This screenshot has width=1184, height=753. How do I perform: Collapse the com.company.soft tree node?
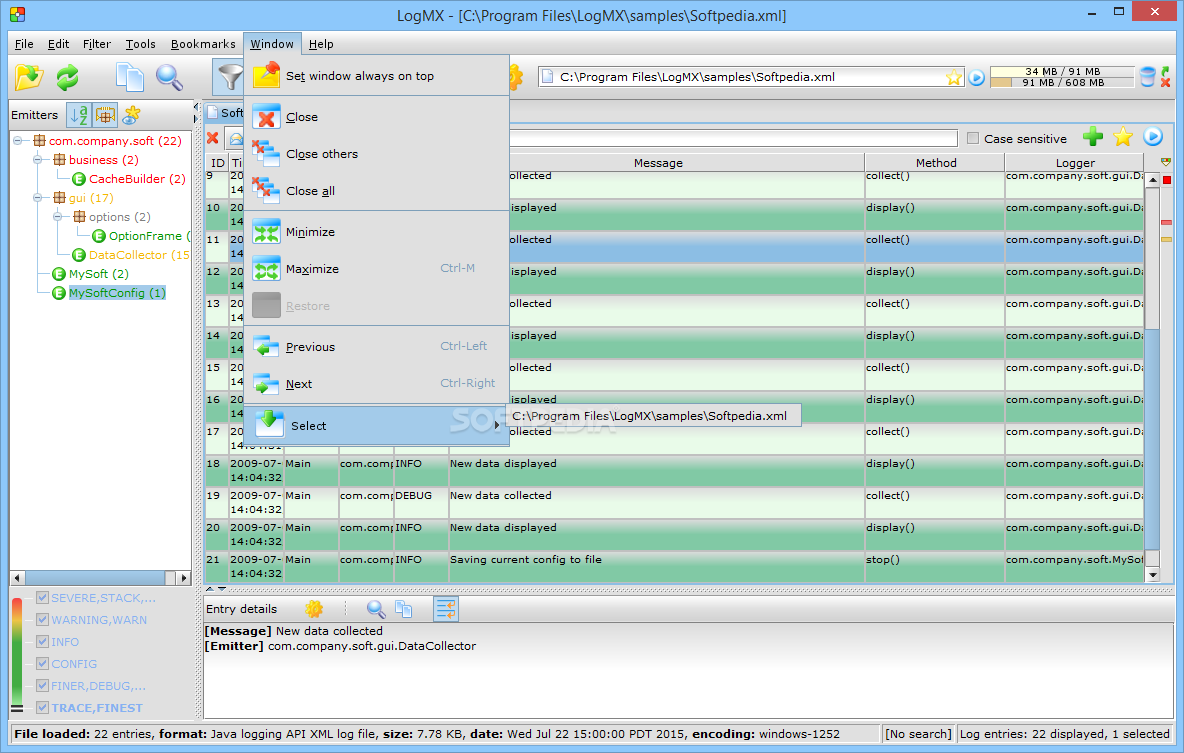tap(17, 140)
